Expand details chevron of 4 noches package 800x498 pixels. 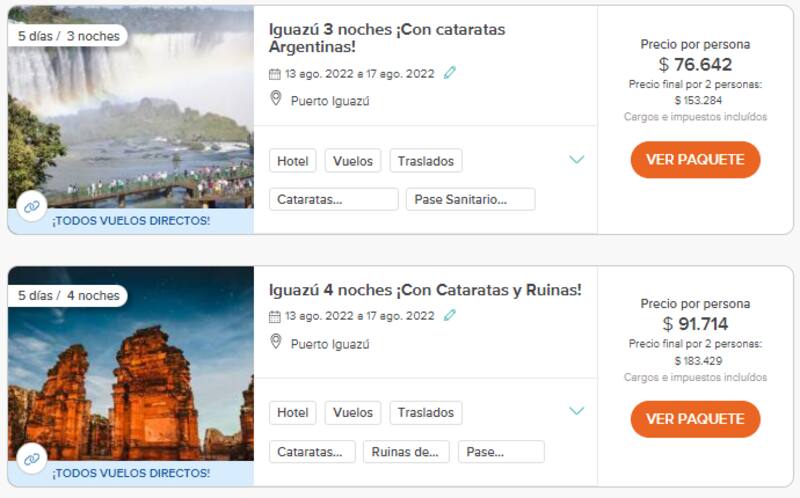click(x=576, y=411)
